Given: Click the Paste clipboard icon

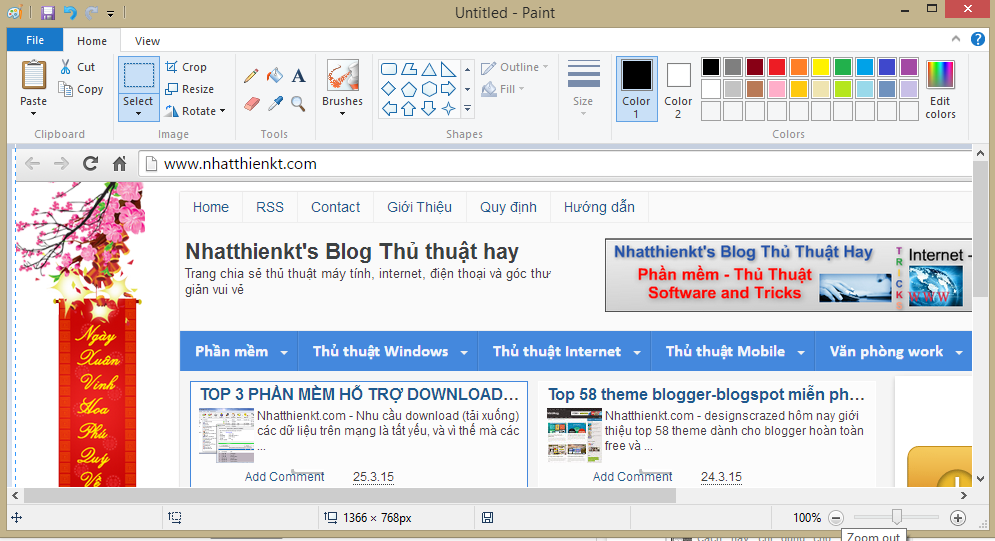Looking at the screenshot, I should point(34,76).
